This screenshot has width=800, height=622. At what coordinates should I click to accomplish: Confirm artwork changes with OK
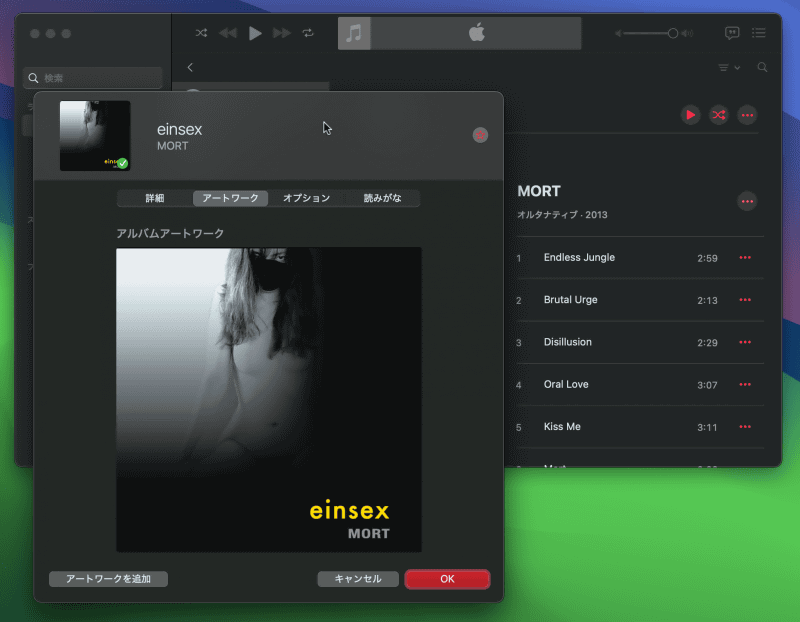click(x=447, y=578)
